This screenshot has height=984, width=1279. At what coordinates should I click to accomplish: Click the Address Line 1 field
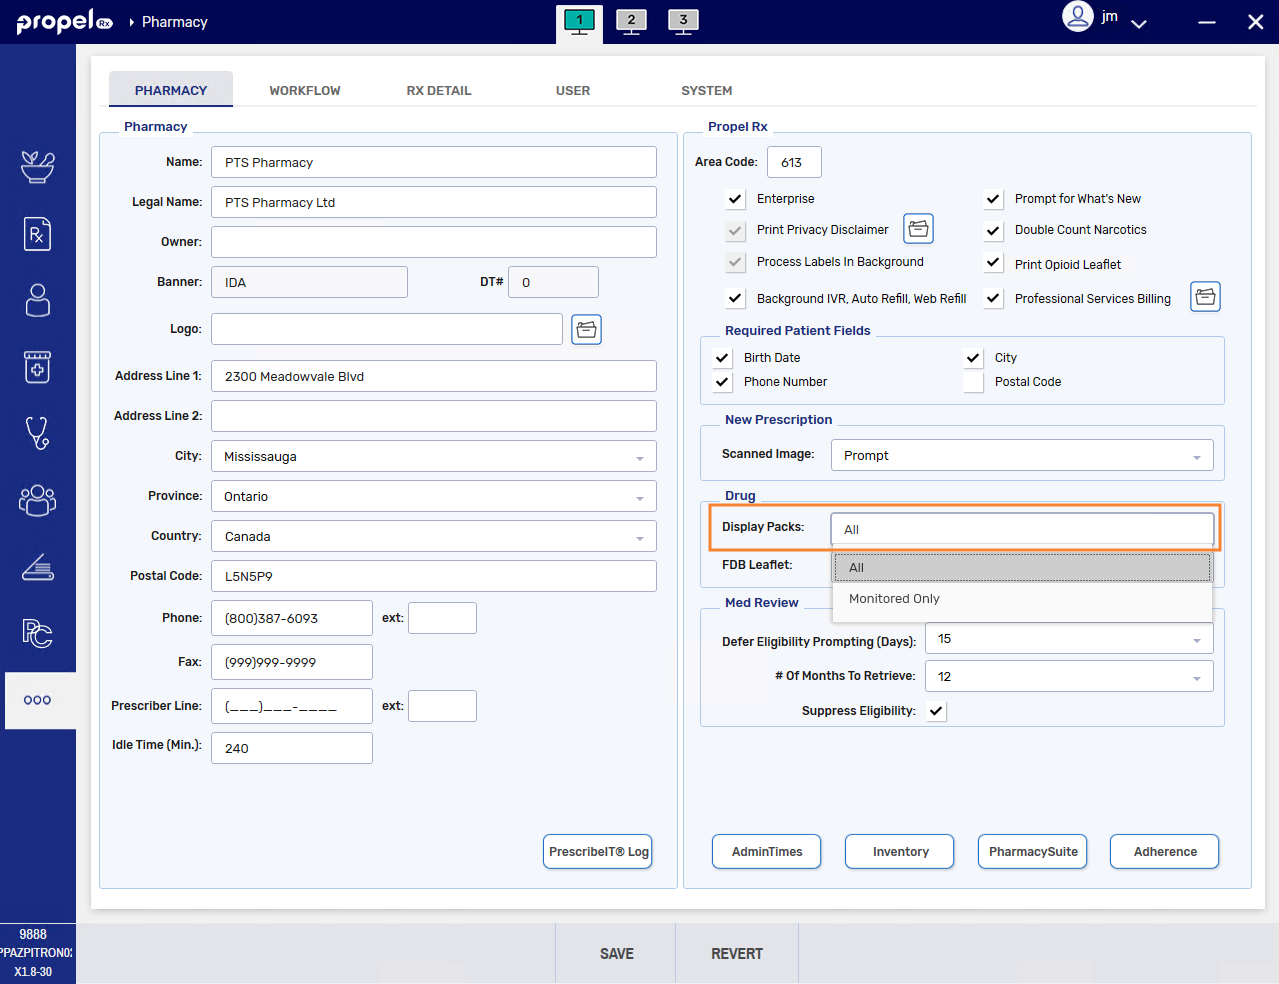[x=434, y=376]
